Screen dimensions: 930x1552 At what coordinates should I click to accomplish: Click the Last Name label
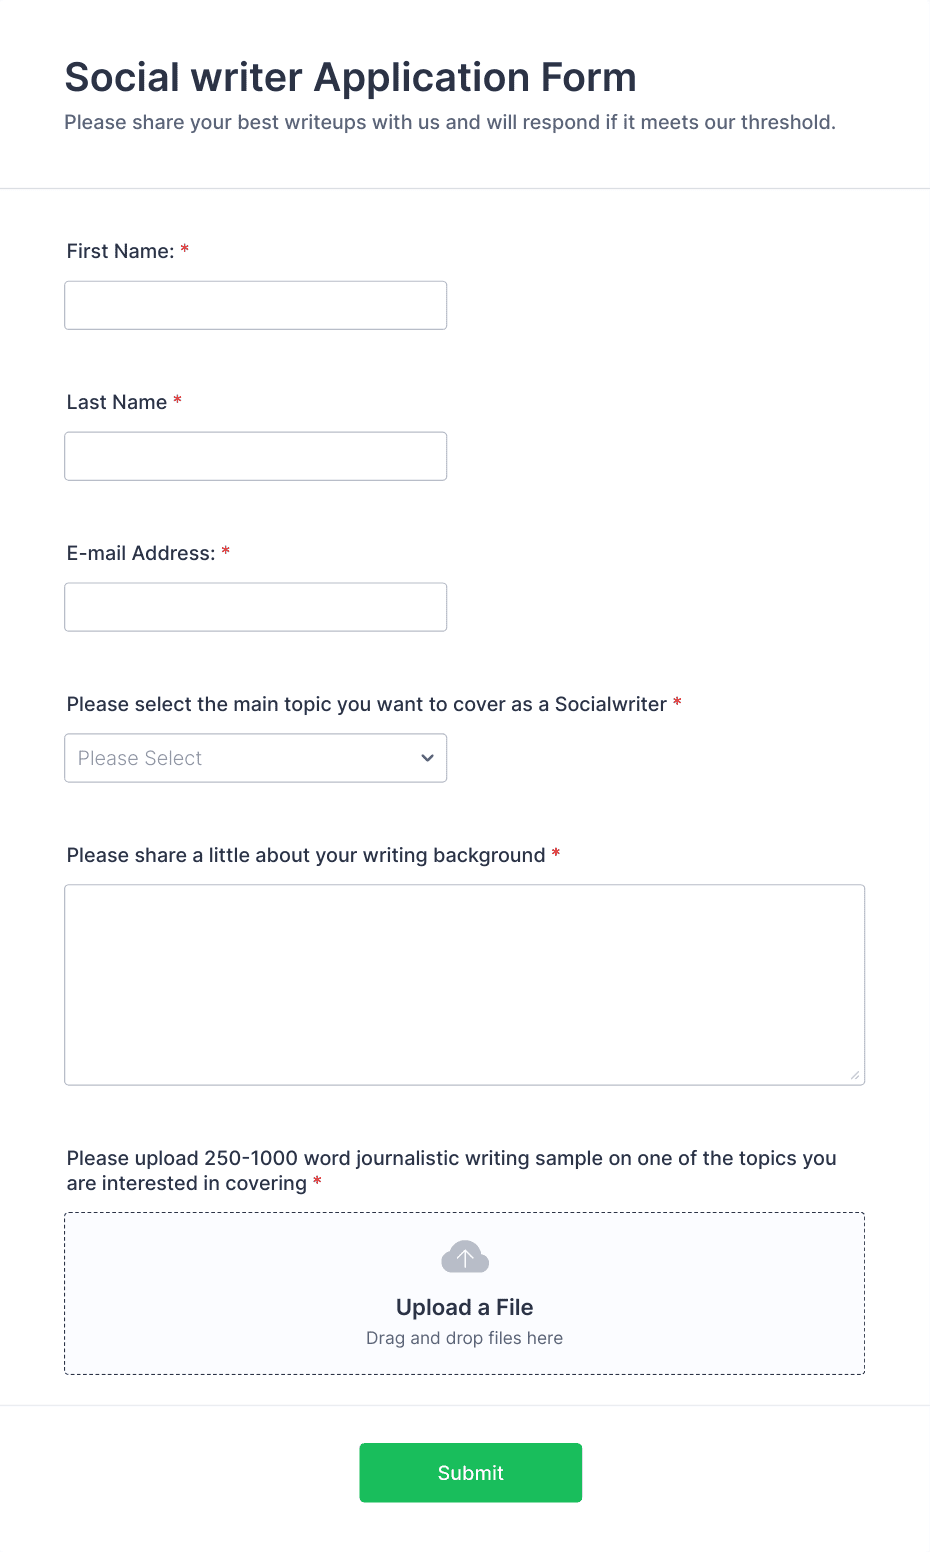tap(117, 402)
